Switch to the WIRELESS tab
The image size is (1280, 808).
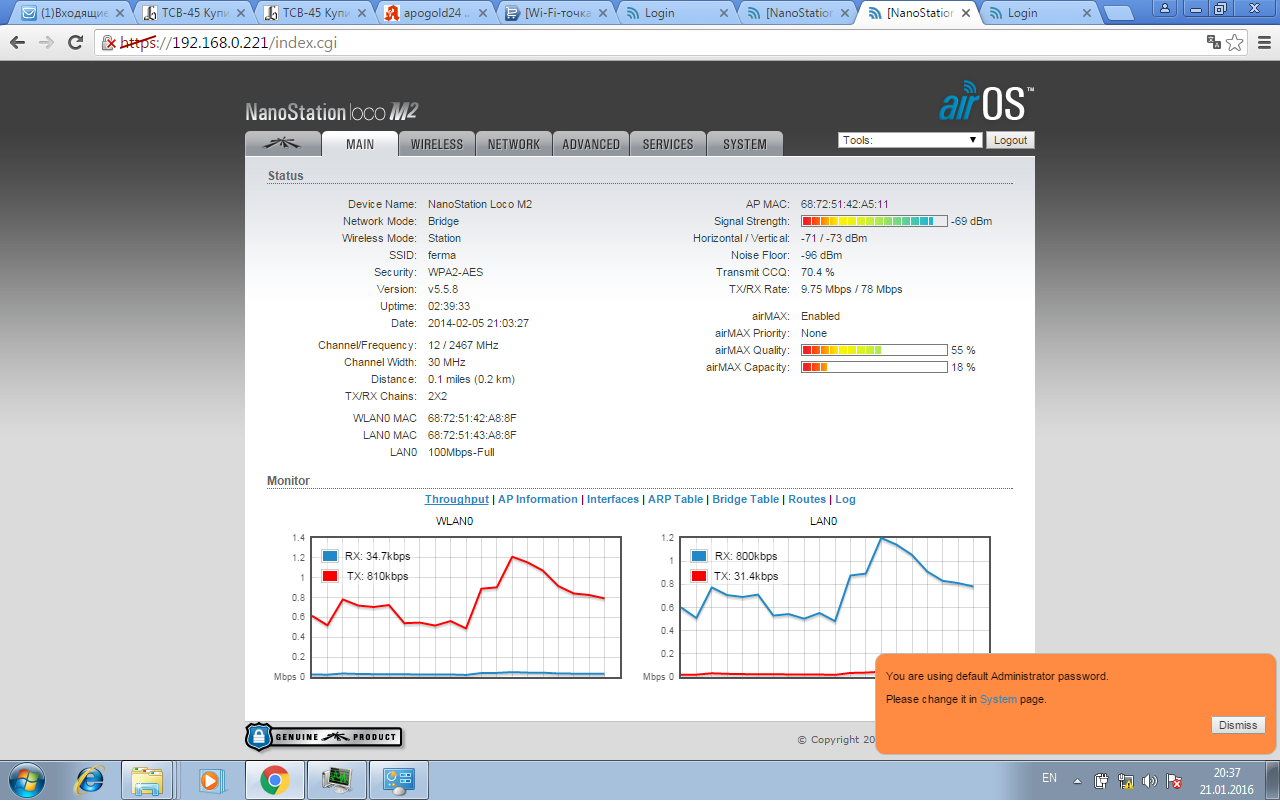click(437, 144)
